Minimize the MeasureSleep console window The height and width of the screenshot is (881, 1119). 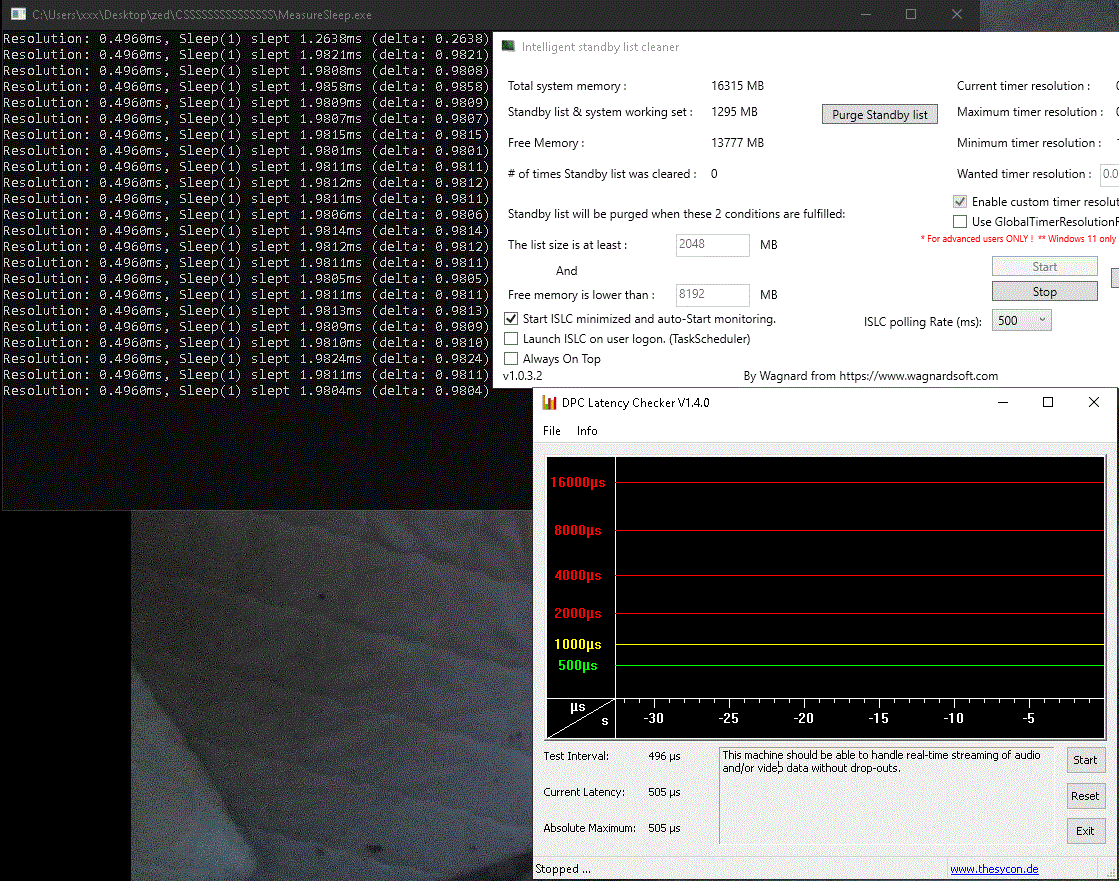(x=864, y=15)
